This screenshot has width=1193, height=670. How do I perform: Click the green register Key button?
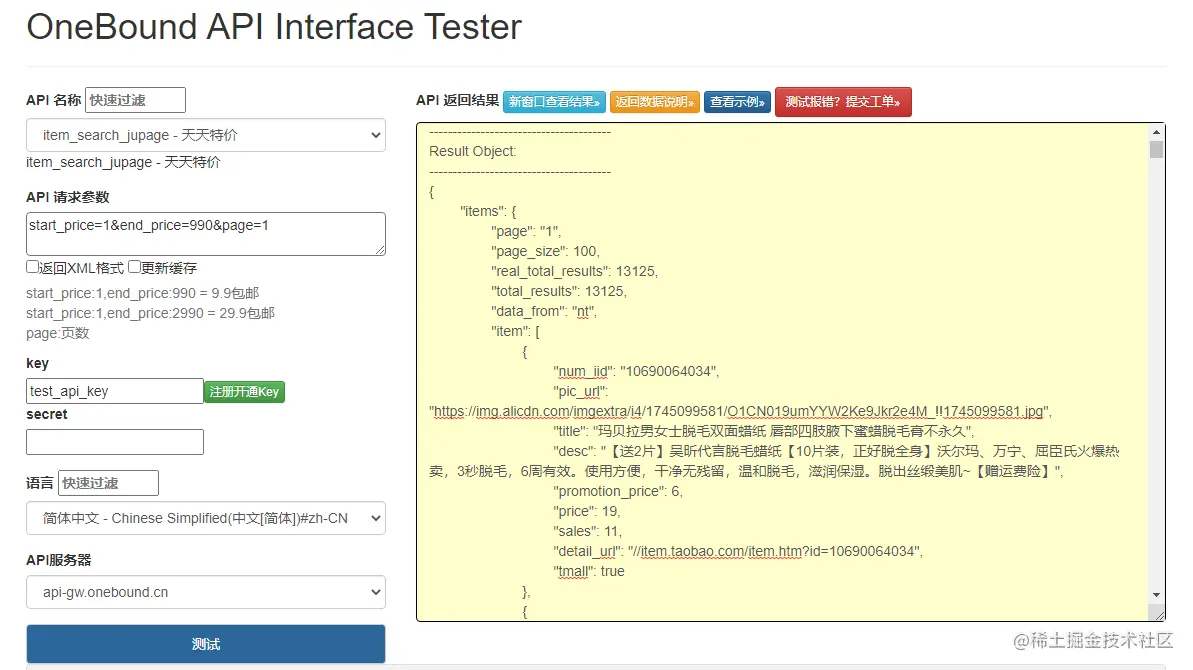[244, 392]
